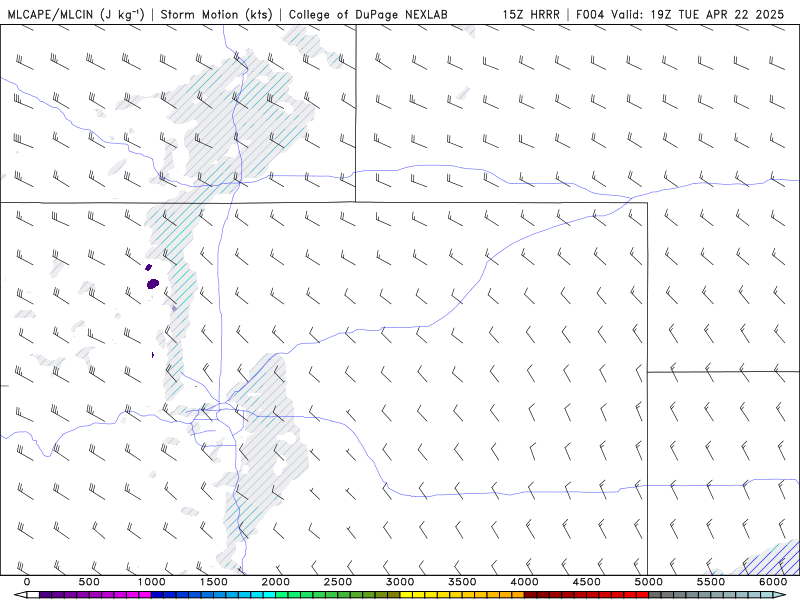The height and width of the screenshot is (600, 800).
Task: Click the 4000 label on the color scale
Action: coord(524,582)
